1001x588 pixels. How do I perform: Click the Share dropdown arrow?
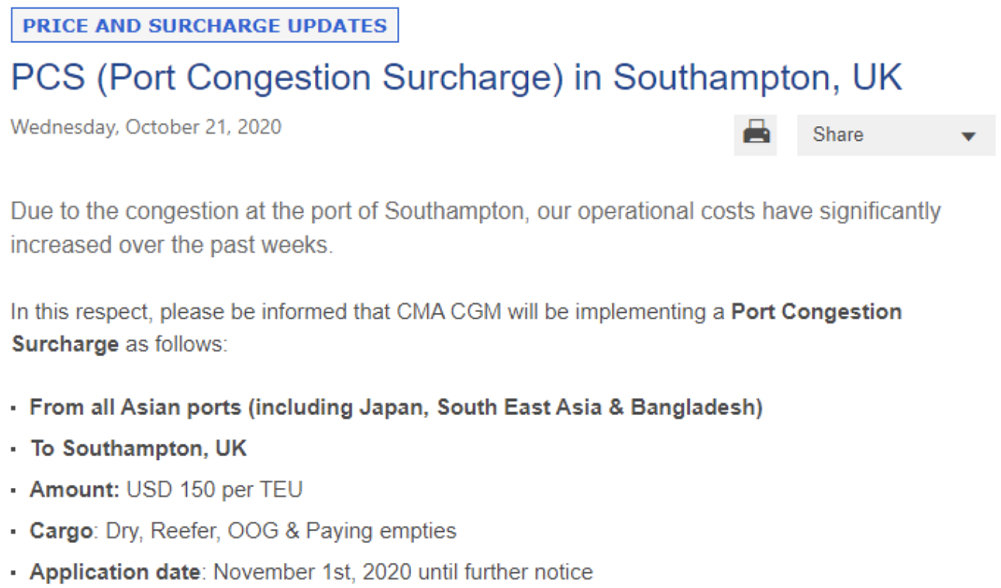pyautogui.click(x=968, y=136)
